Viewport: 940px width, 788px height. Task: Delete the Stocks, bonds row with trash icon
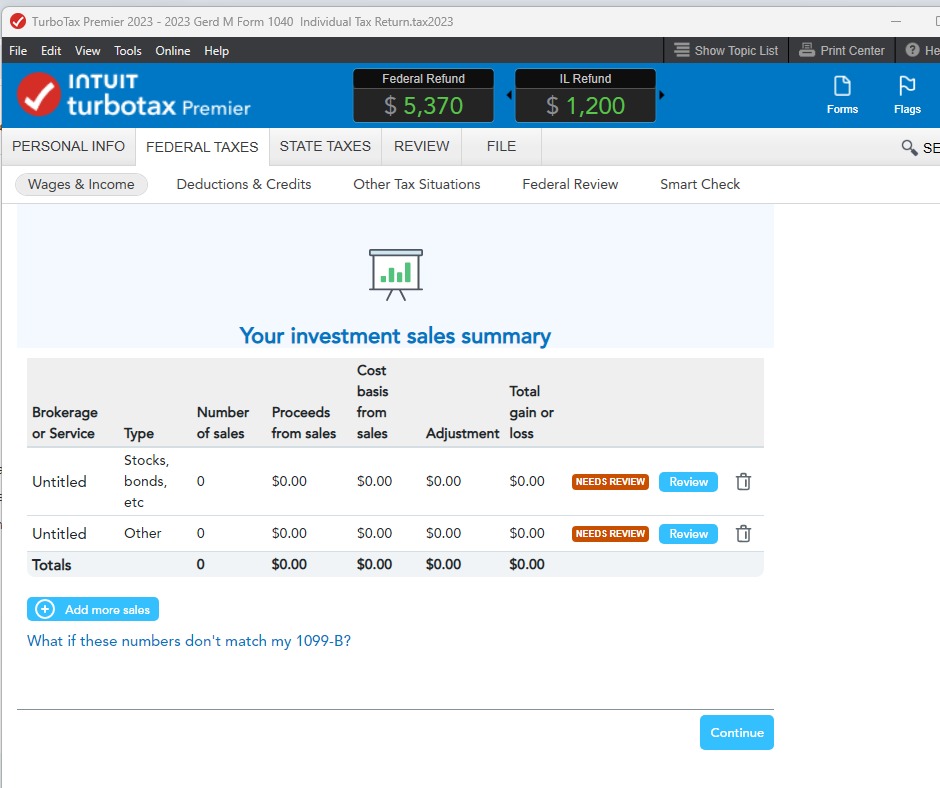743,482
